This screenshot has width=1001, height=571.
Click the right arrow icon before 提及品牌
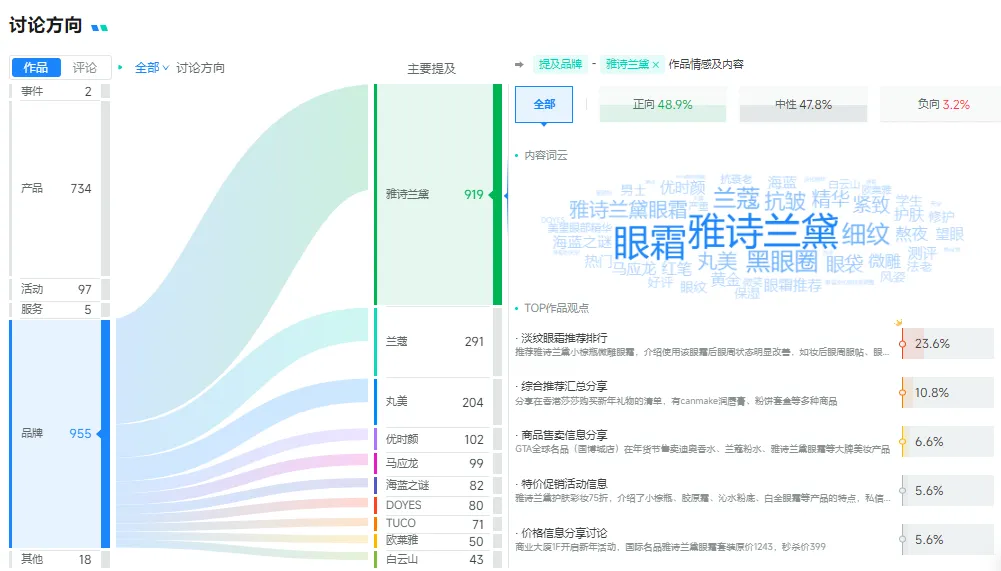click(519, 65)
